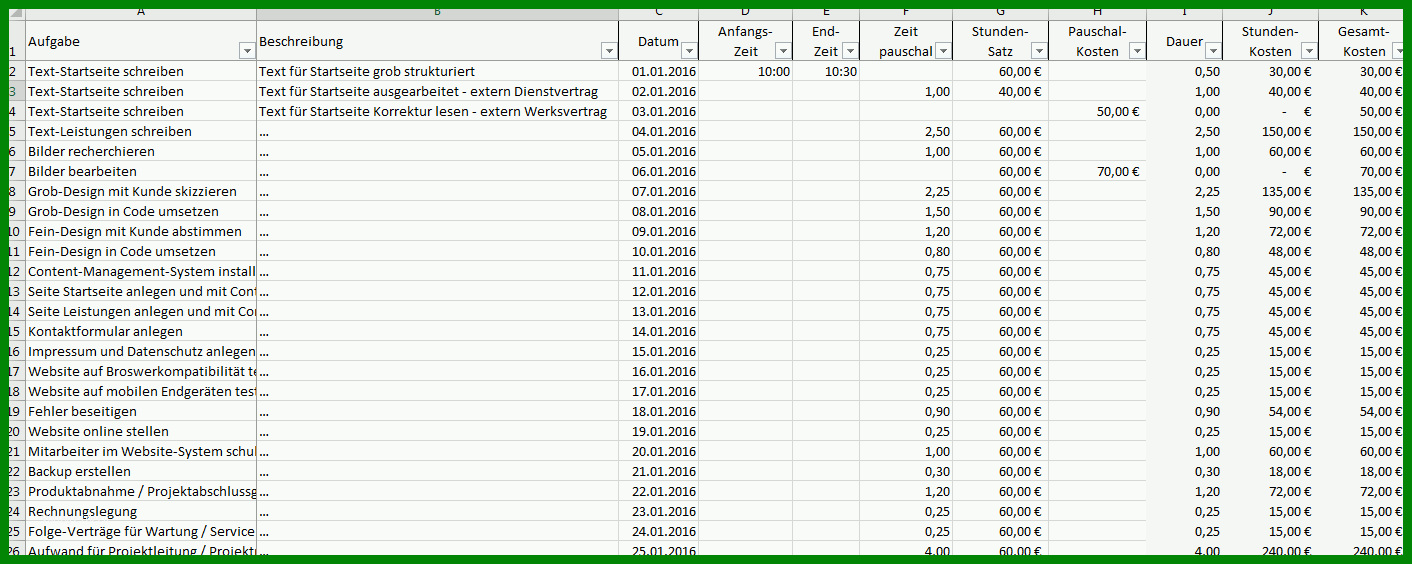
Task: Open the Dauer column filter dropdown
Action: point(1212,51)
